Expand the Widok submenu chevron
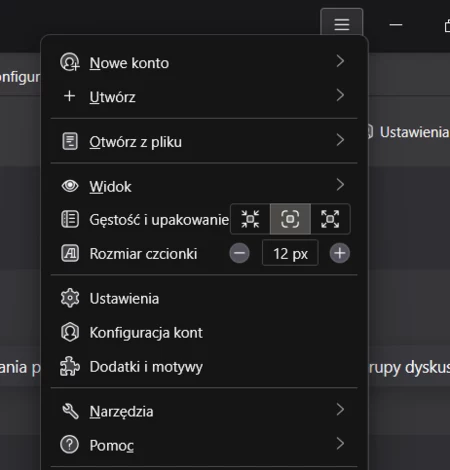The width and height of the screenshot is (450, 470). [x=340, y=185]
